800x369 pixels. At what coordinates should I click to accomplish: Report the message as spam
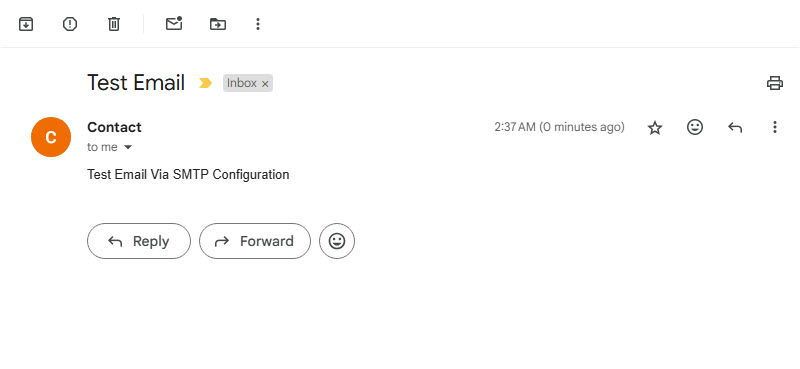(x=70, y=24)
